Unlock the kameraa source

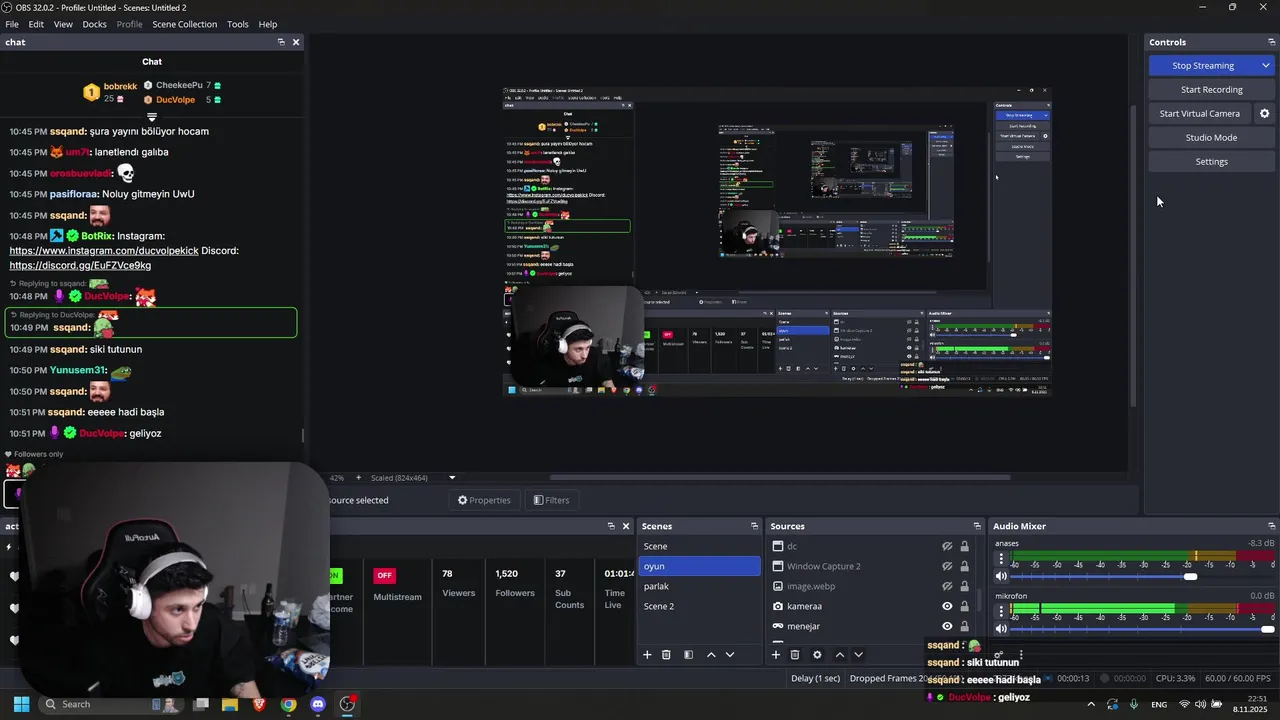[x=964, y=606]
